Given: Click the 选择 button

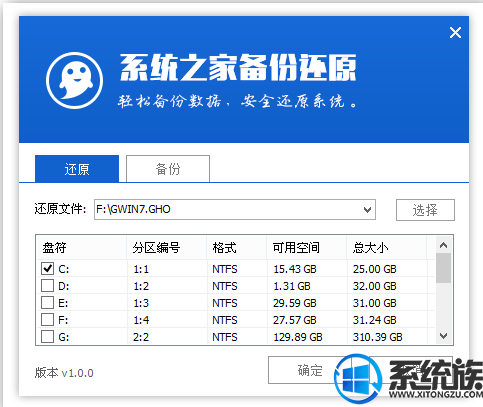Looking at the screenshot, I should (x=425, y=210).
